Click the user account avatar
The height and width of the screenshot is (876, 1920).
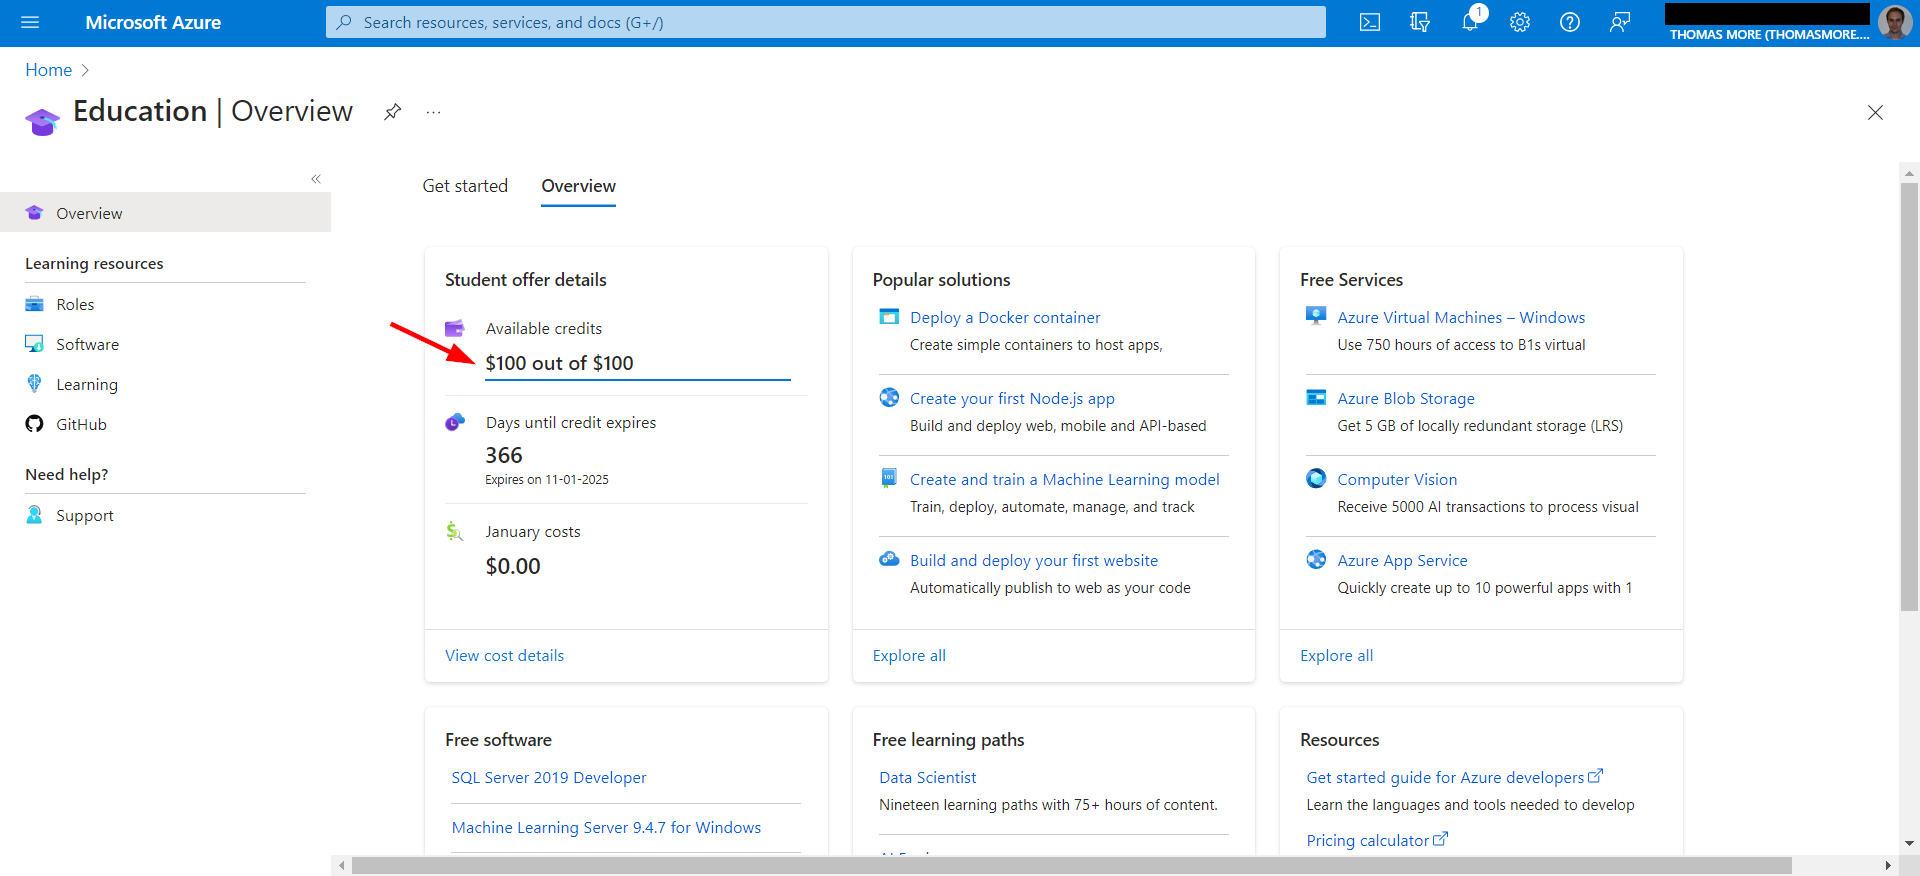tap(1894, 22)
